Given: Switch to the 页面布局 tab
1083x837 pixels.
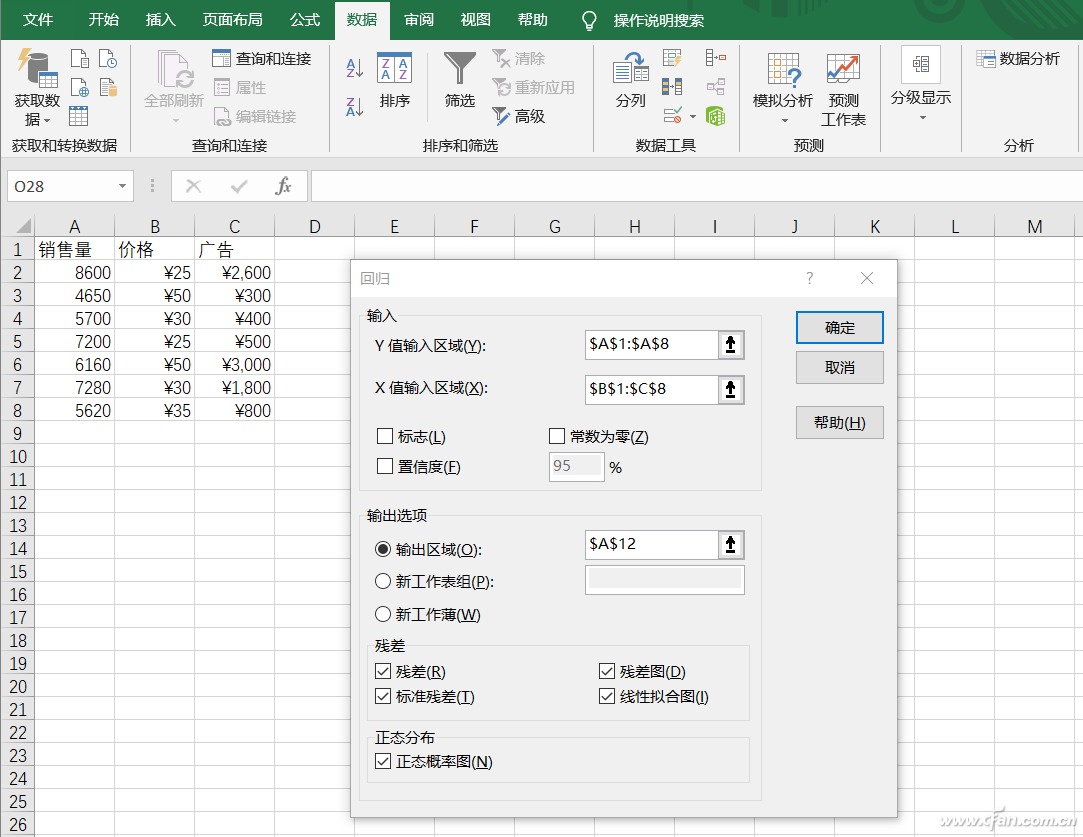Looking at the screenshot, I should [233, 20].
